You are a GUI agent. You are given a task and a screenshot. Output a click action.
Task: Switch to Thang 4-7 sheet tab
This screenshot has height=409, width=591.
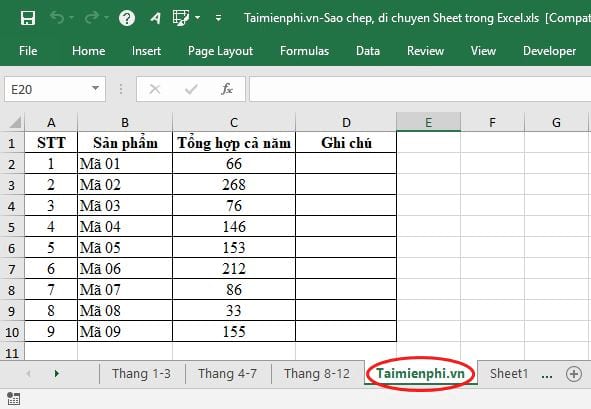(227, 374)
